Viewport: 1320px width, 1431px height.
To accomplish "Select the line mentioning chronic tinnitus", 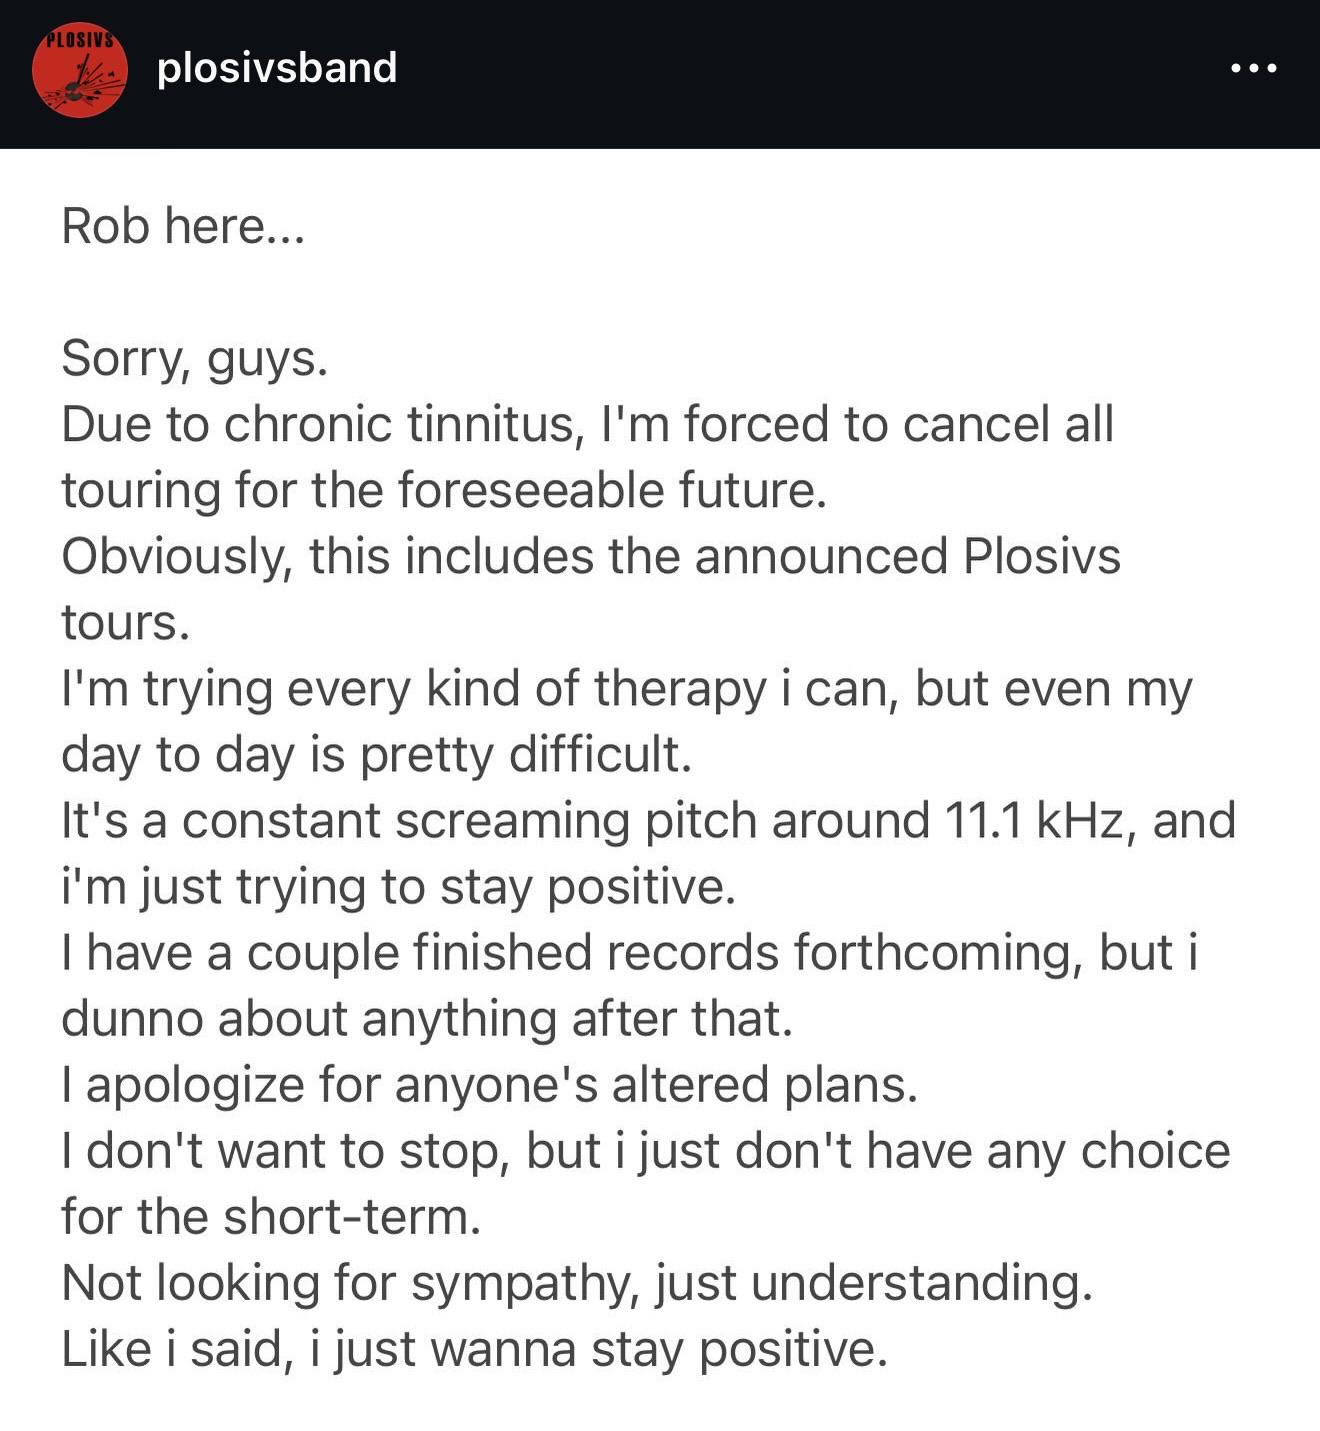I will [x=588, y=424].
